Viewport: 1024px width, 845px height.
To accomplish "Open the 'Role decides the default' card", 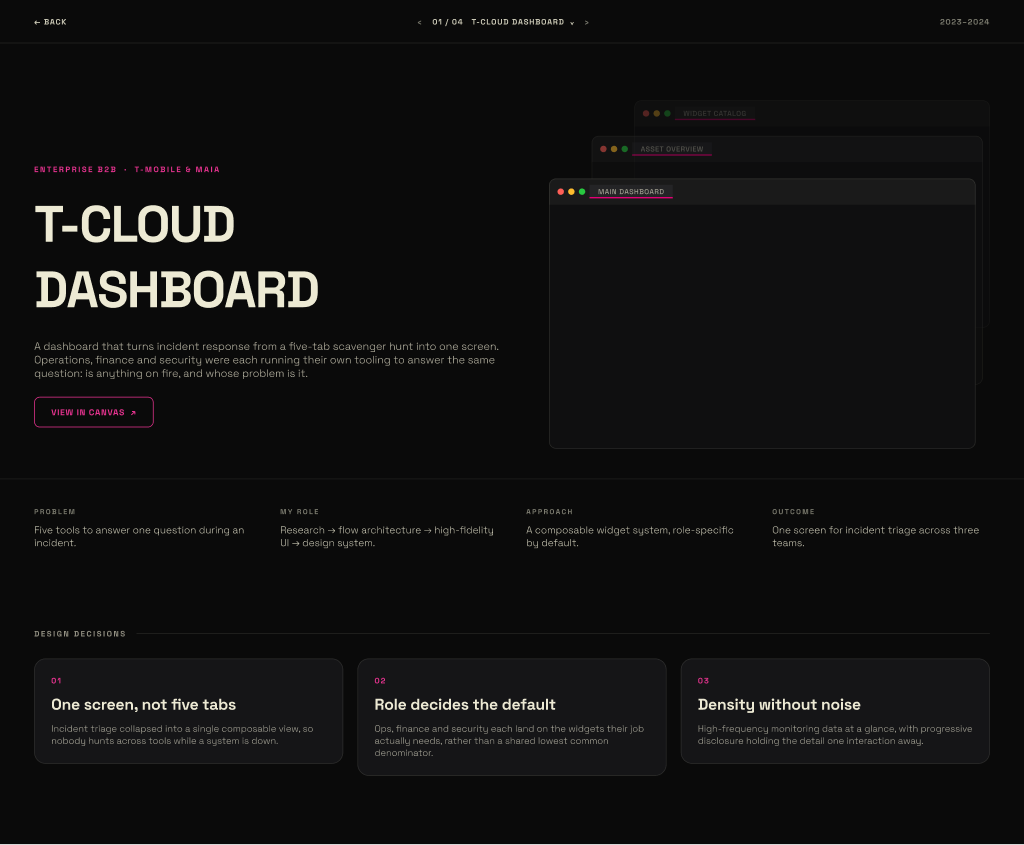I will pos(512,717).
